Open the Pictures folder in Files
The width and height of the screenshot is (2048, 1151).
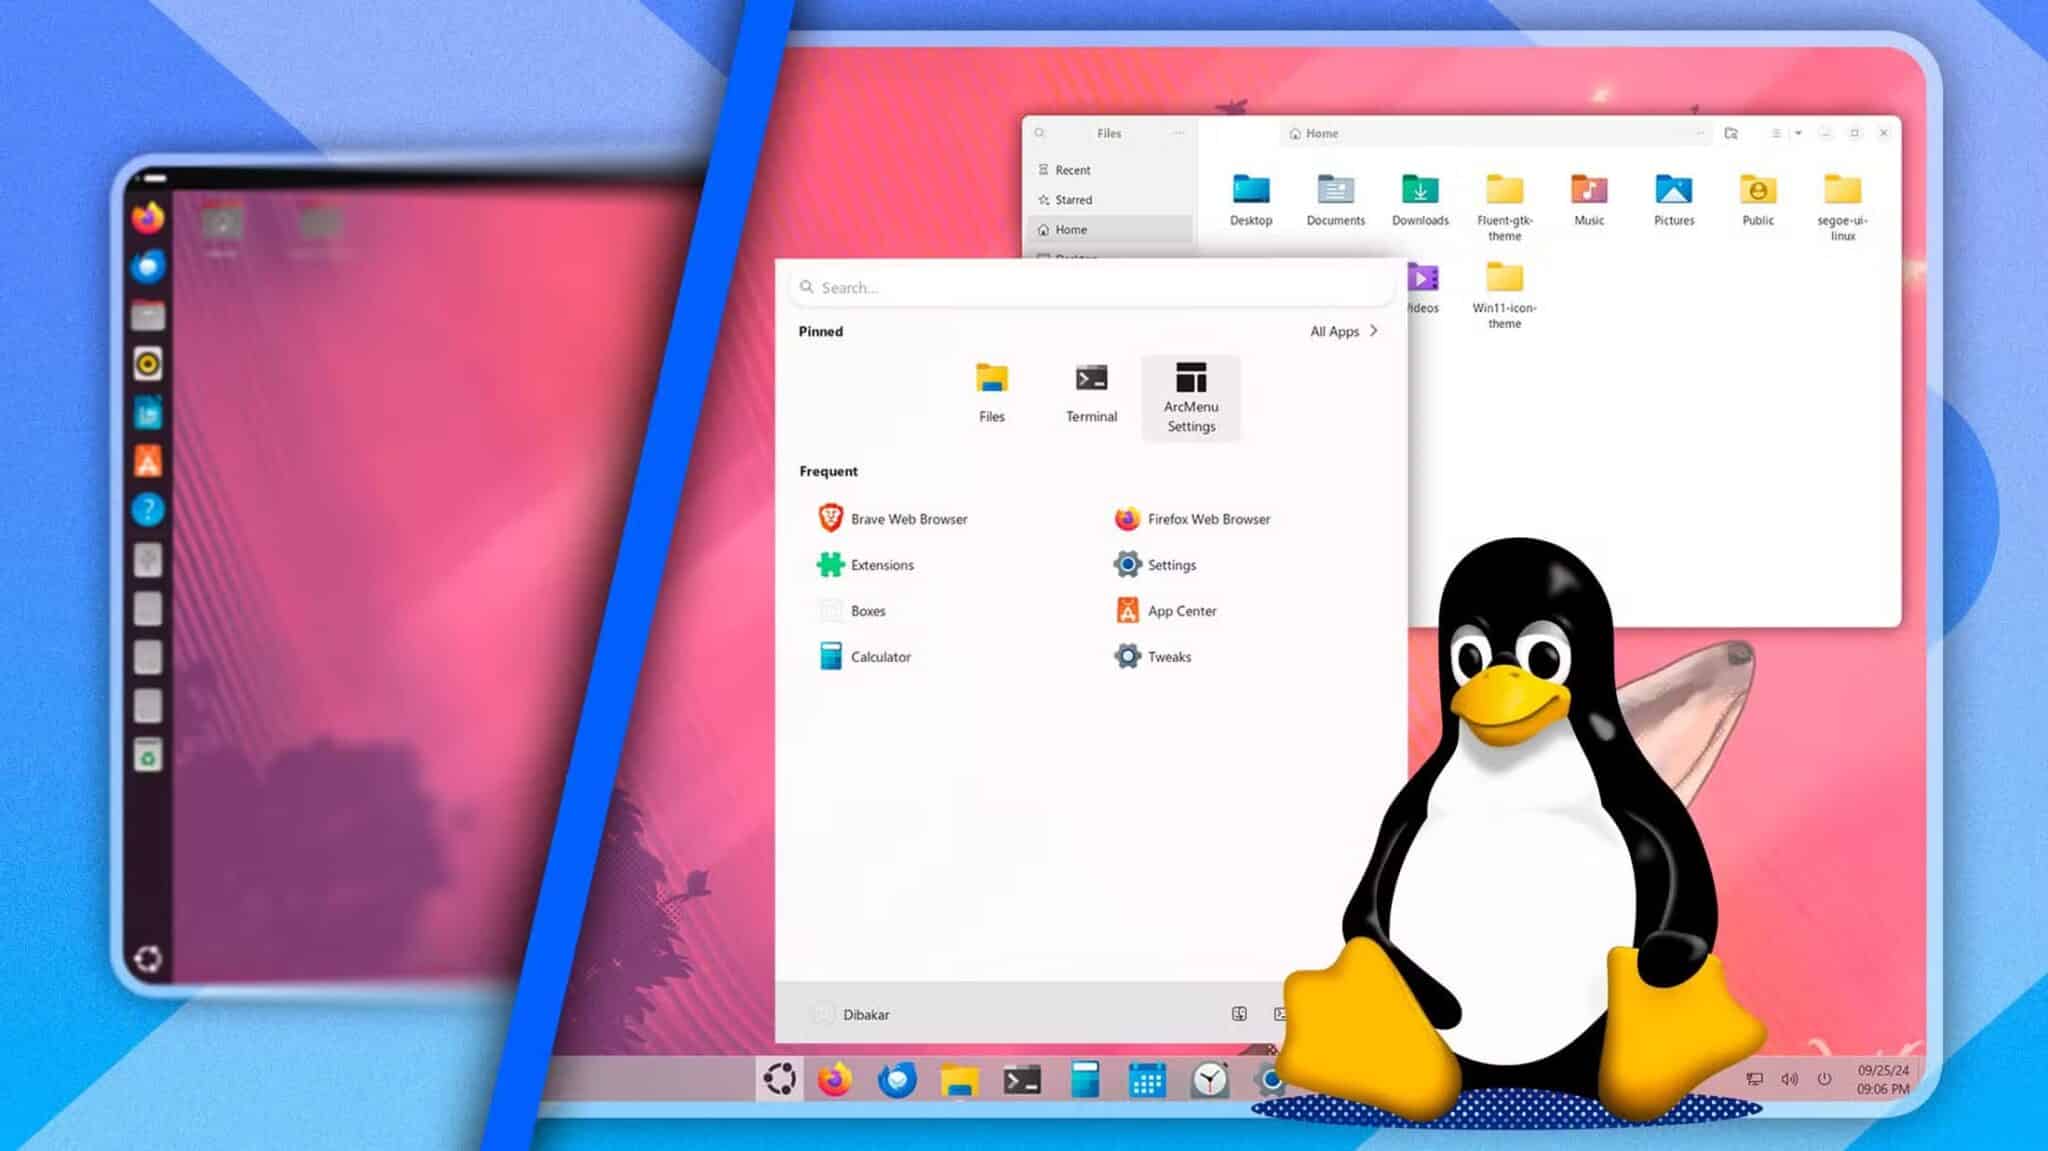pyautogui.click(x=1674, y=200)
